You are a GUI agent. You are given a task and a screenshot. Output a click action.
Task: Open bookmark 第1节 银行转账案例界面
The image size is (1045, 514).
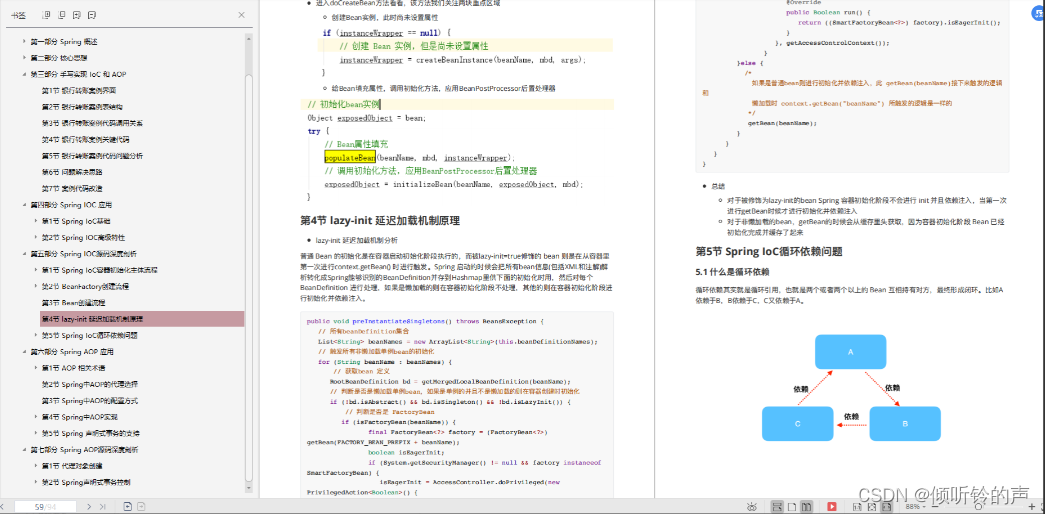tap(79, 90)
